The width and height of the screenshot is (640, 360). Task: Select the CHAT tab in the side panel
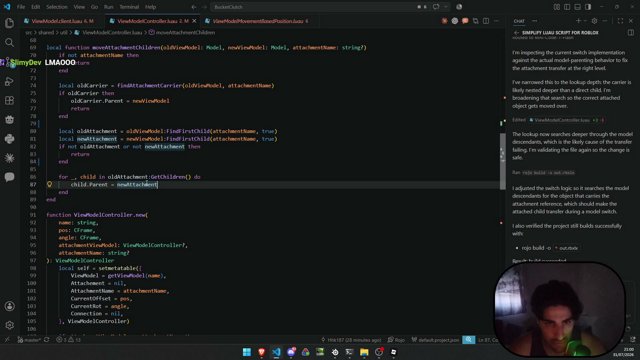(519, 21)
